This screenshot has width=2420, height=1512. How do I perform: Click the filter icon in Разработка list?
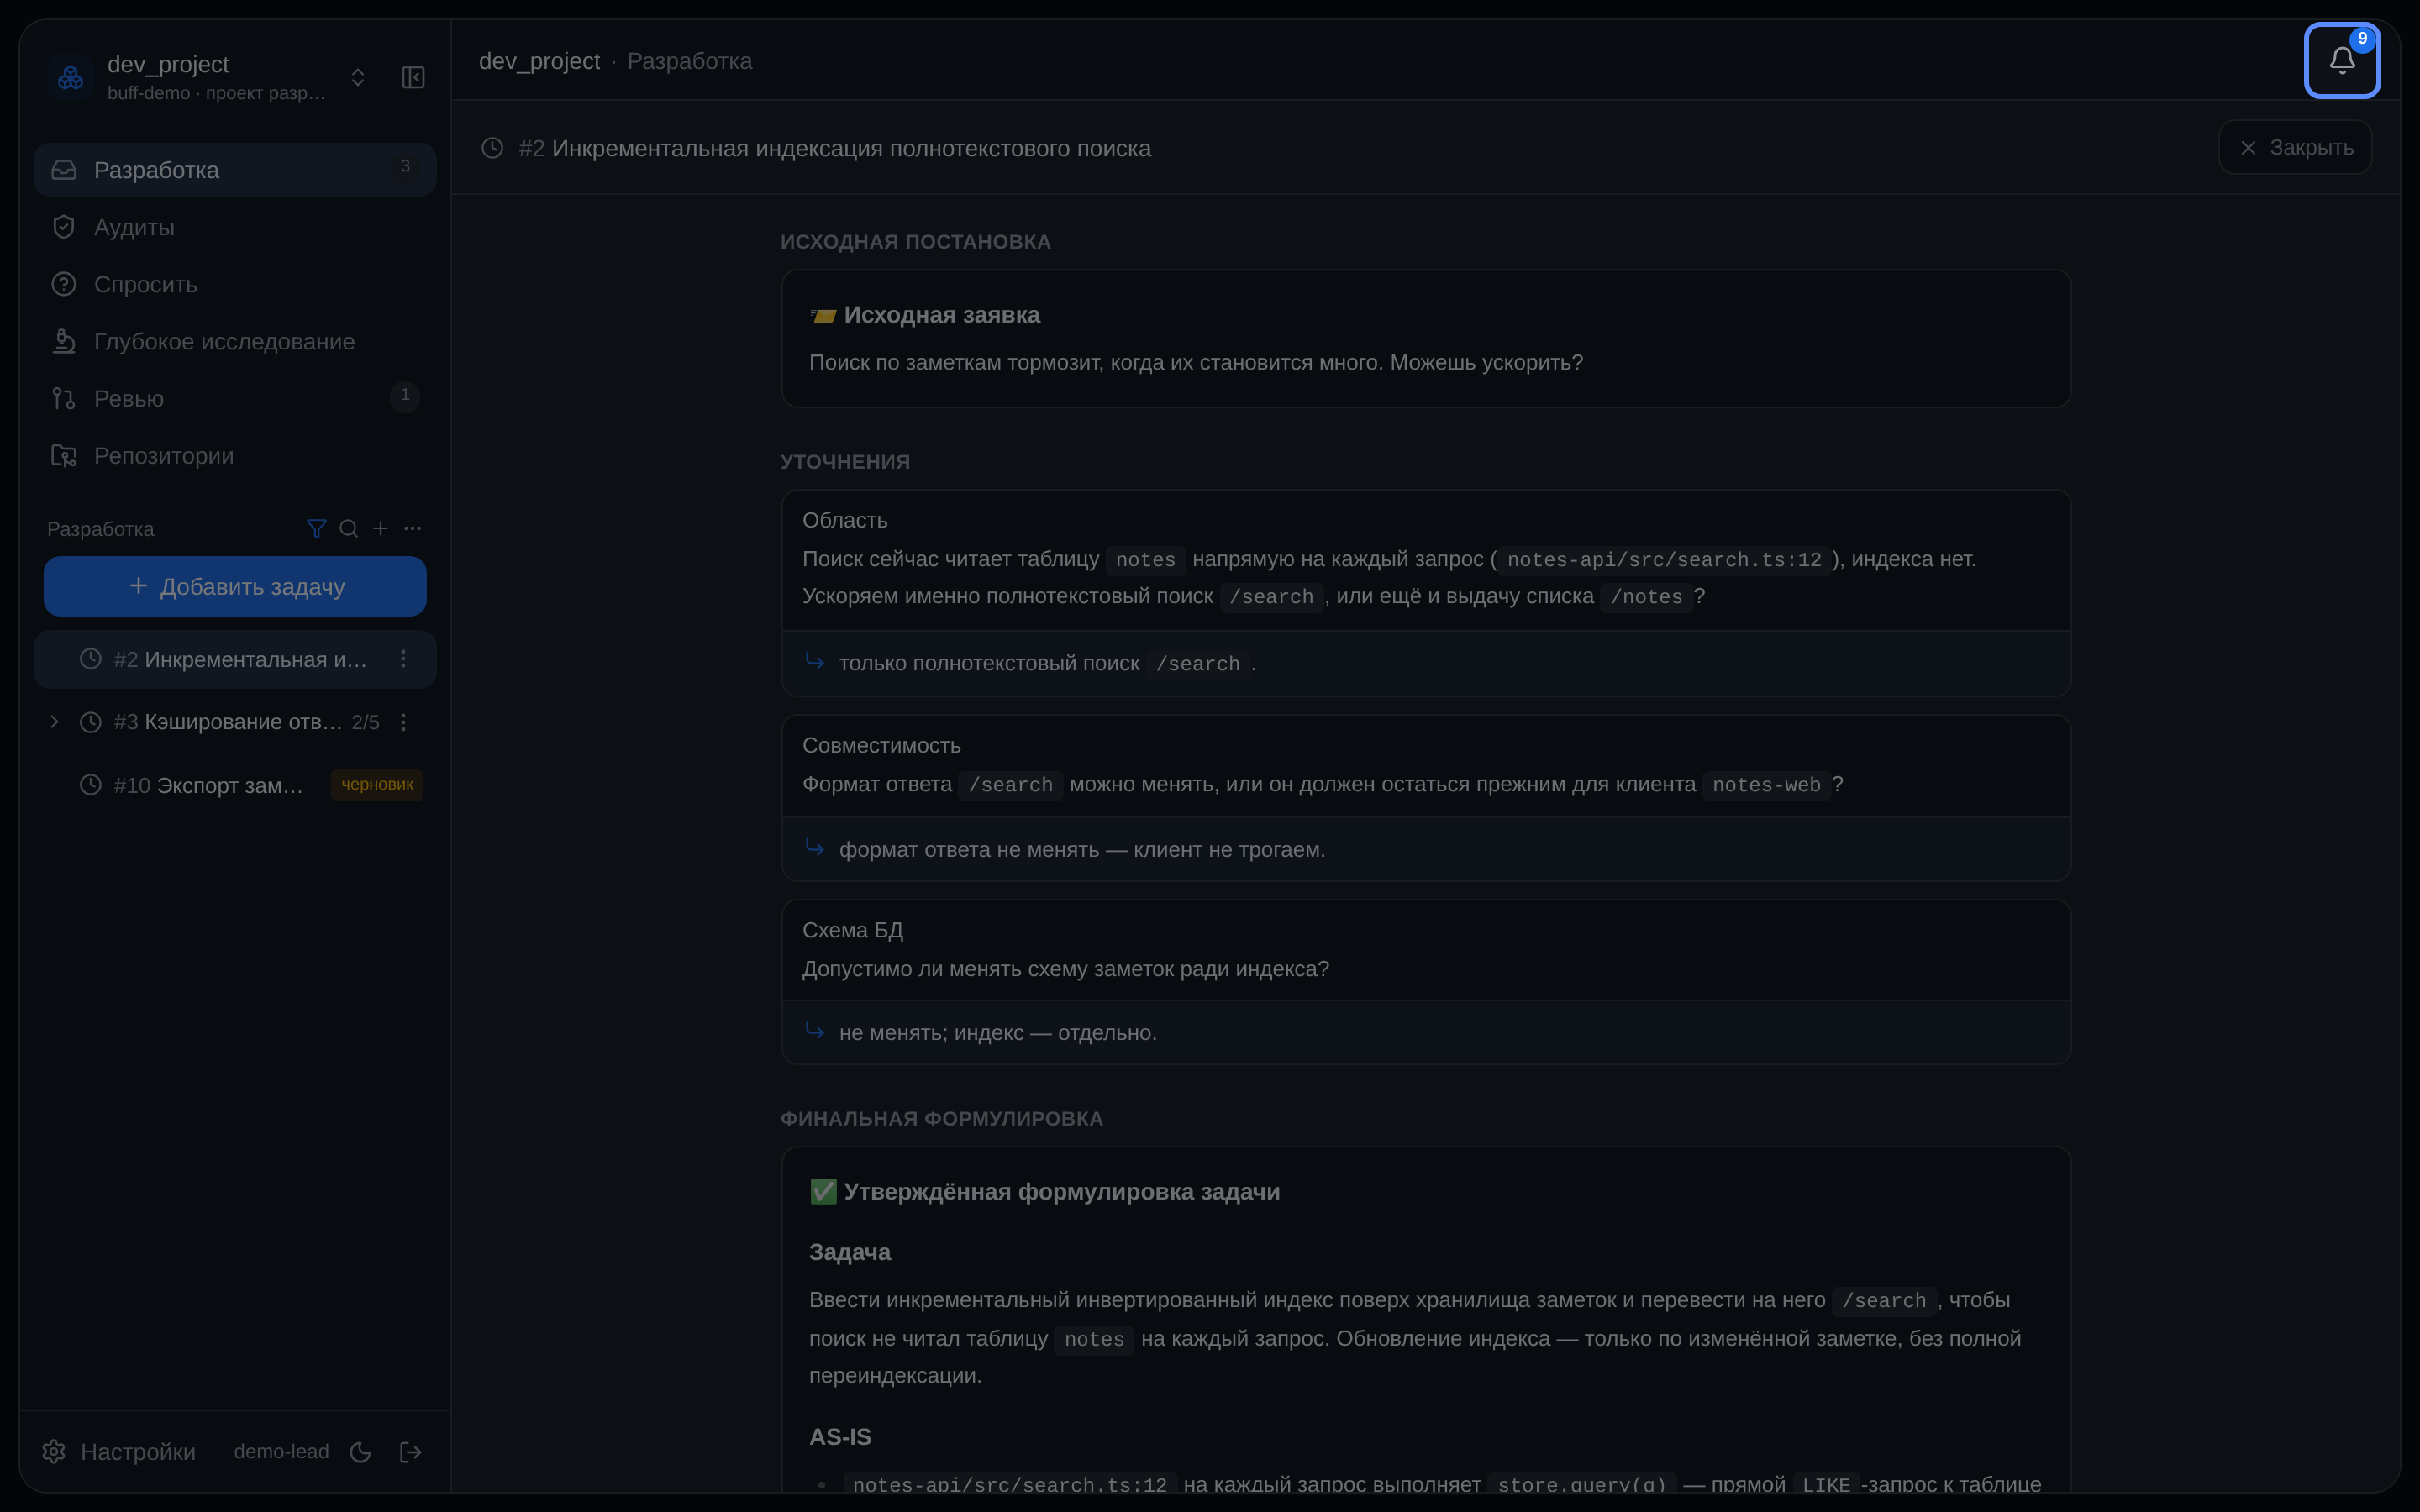coord(316,528)
